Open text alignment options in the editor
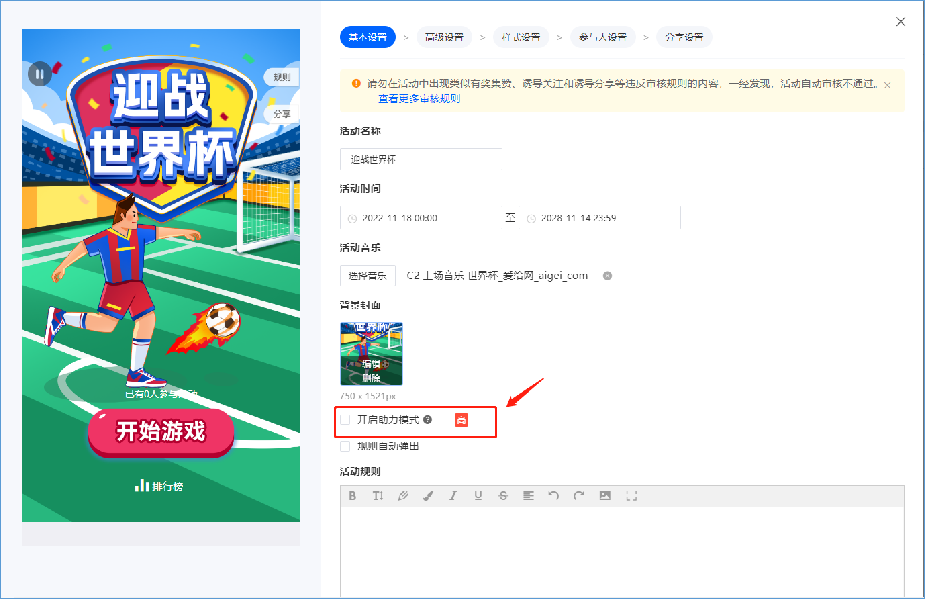 pyautogui.click(x=529, y=496)
